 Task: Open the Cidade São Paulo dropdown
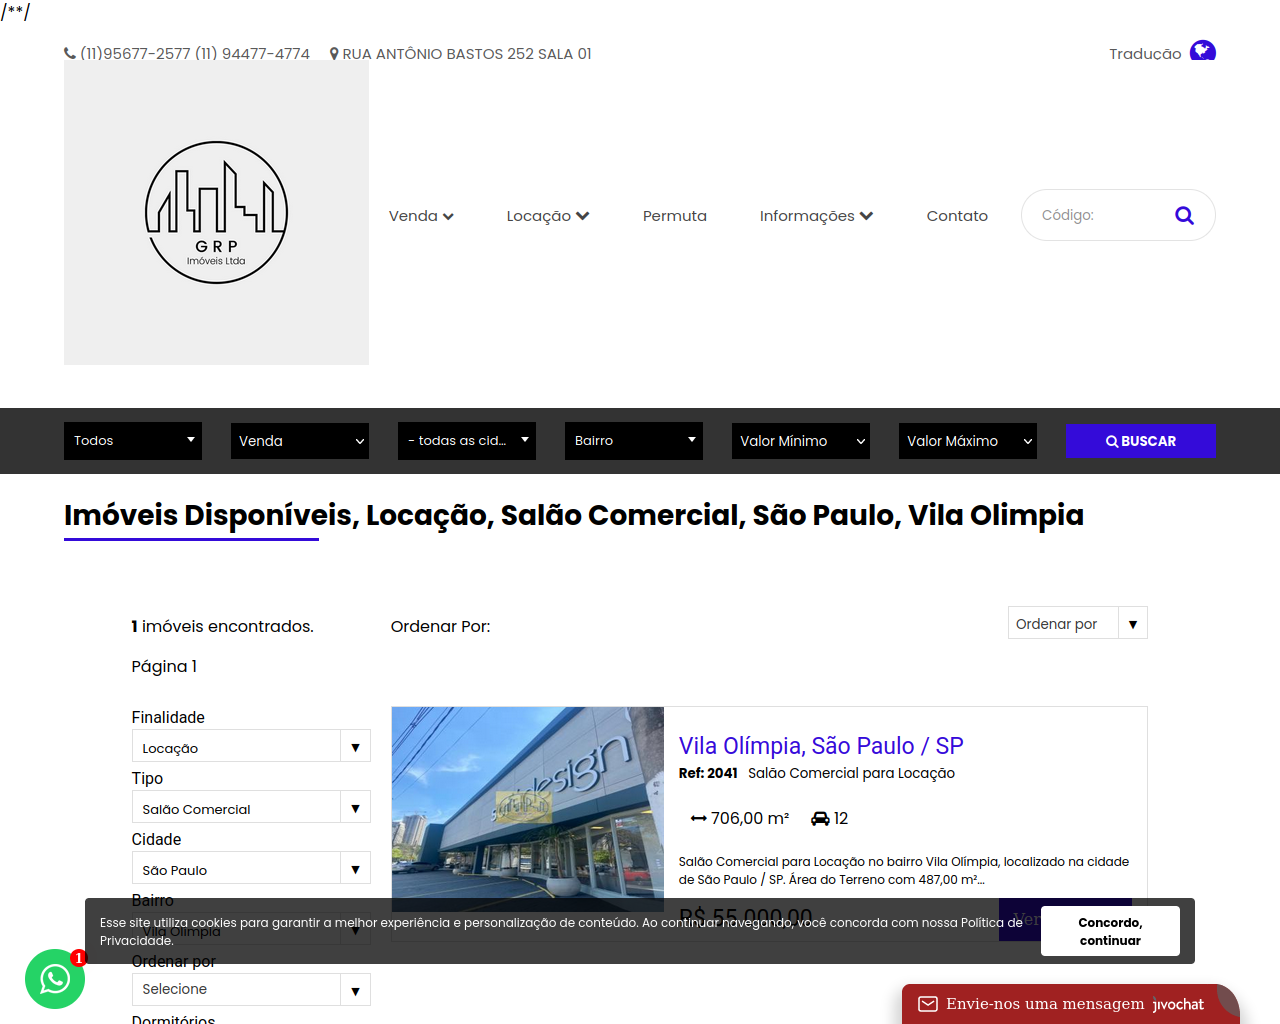point(251,868)
